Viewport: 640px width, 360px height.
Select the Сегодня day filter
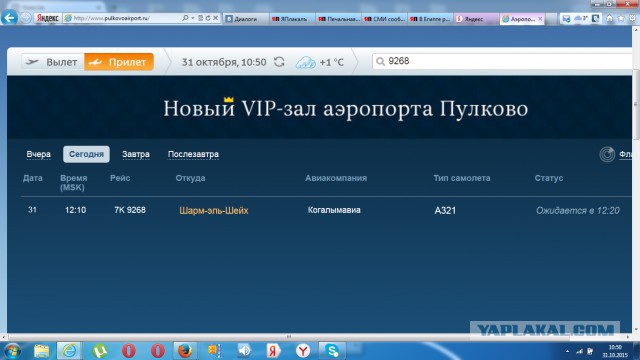tap(86, 154)
